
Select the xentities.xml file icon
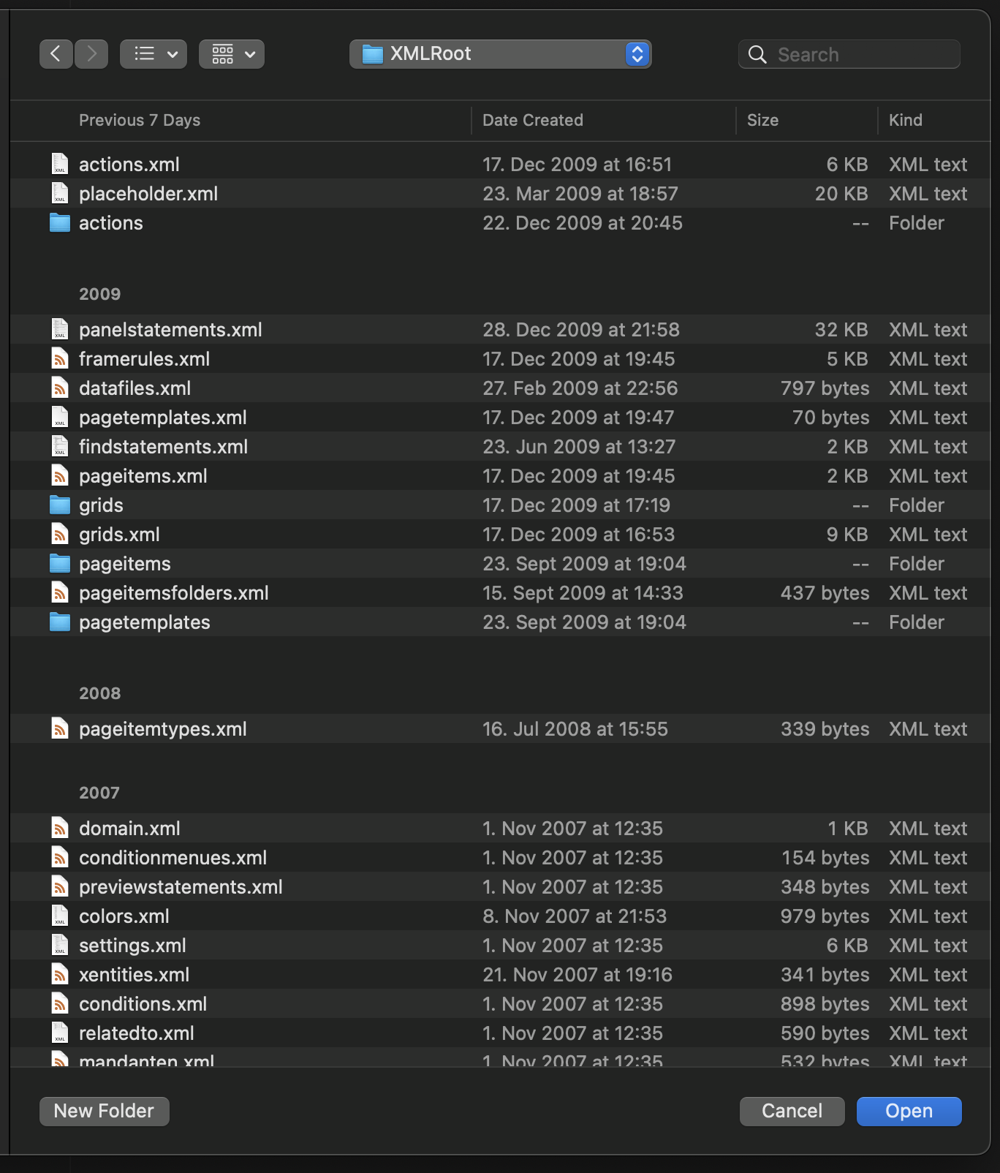60,974
